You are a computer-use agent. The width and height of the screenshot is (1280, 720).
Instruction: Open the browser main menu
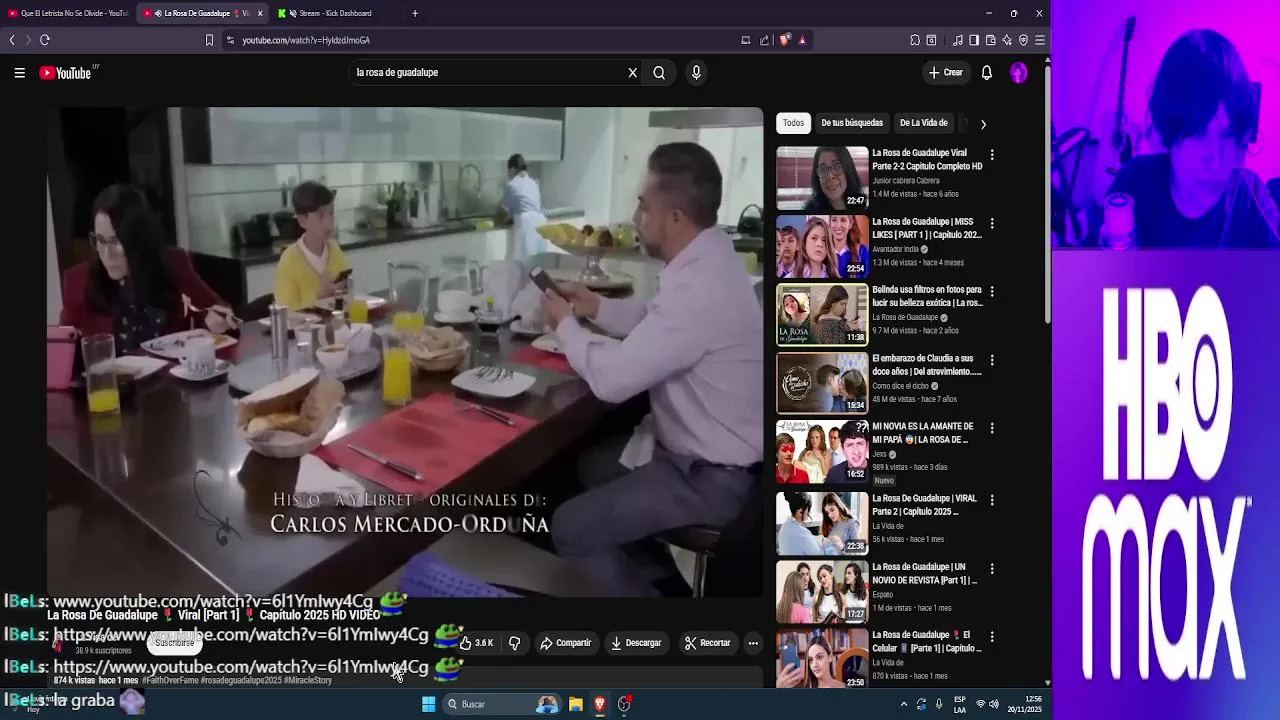pyautogui.click(x=1040, y=40)
